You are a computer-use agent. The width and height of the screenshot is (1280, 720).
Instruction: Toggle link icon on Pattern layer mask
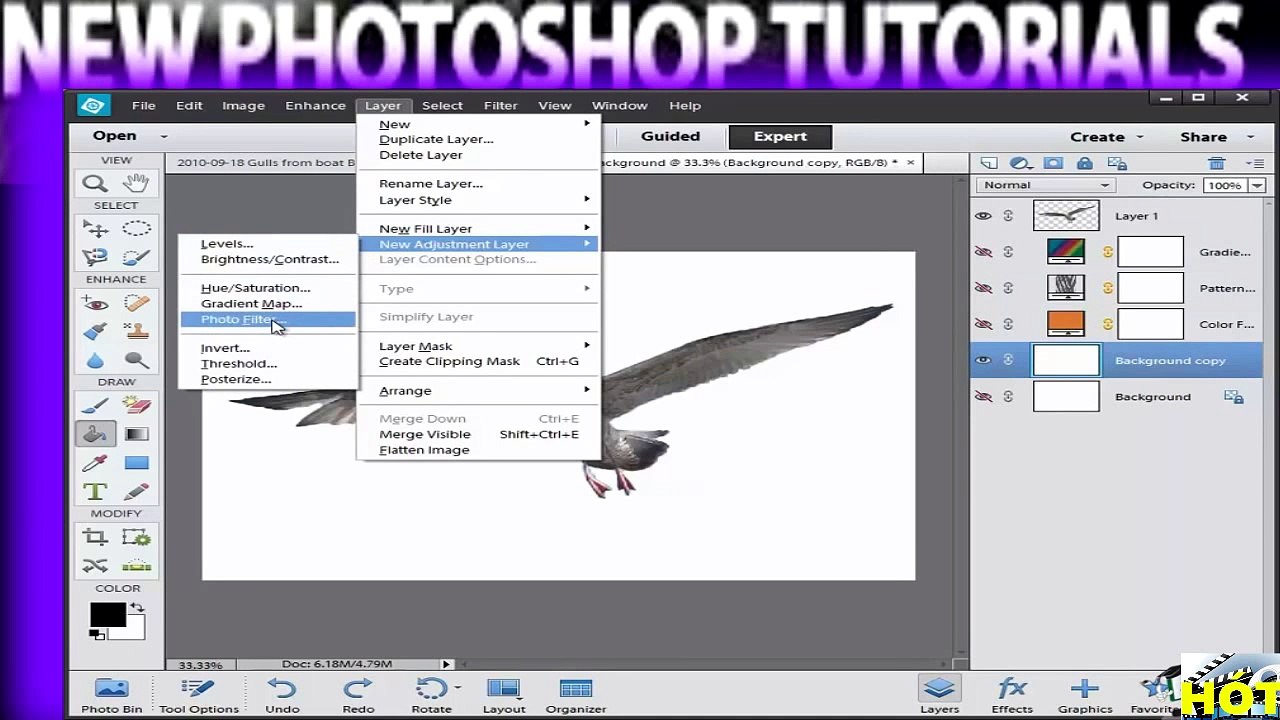pos(1107,288)
